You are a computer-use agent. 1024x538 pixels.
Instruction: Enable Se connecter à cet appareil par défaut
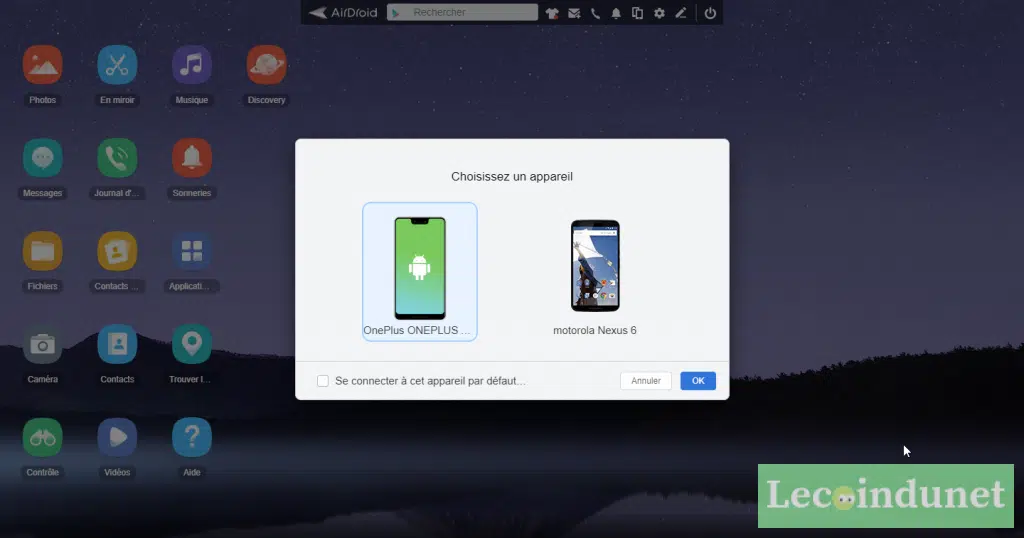click(x=323, y=381)
